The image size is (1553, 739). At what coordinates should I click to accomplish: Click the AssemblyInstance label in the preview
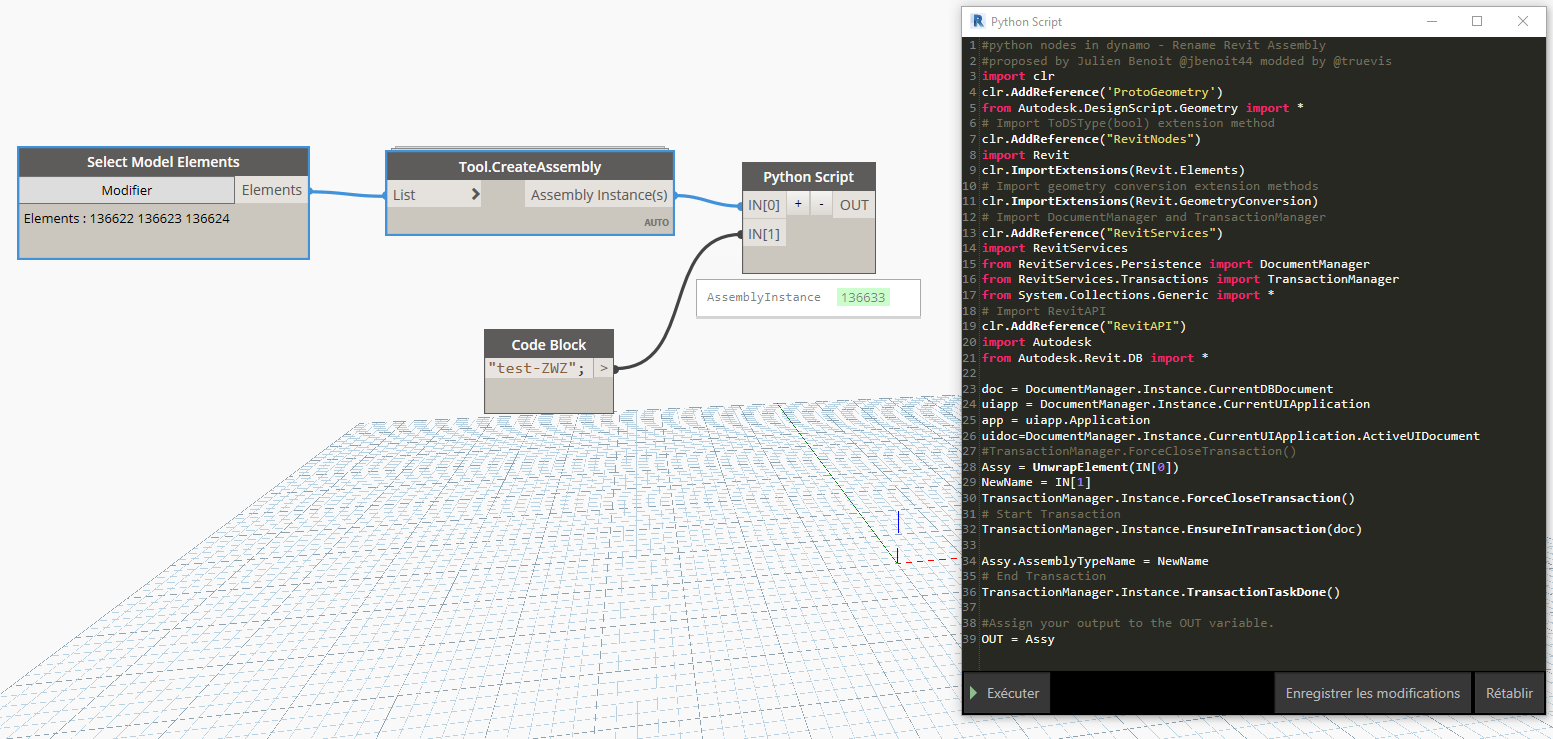(763, 297)
